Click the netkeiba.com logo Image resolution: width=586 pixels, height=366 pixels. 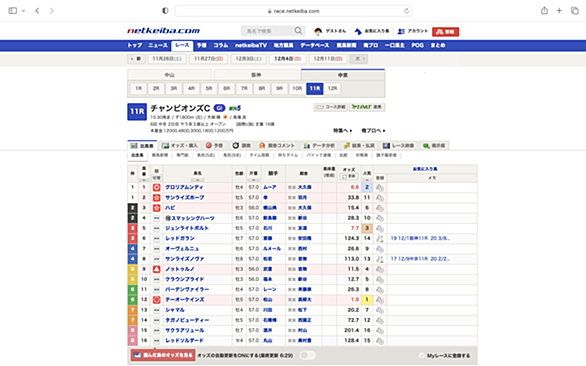point(164,31)
